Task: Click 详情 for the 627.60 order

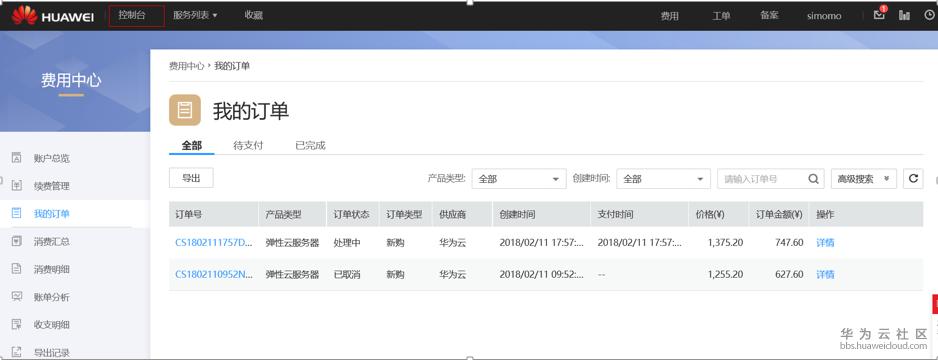Action: [826, 274]
